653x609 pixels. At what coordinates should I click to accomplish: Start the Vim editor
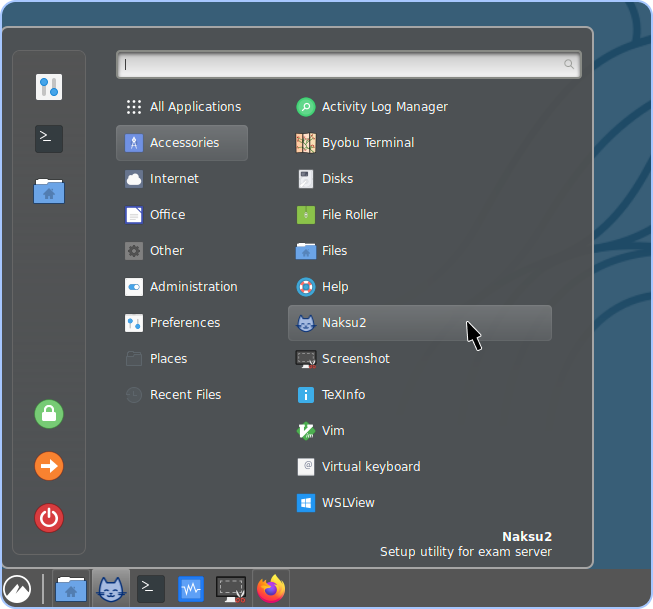coord(333,431)
